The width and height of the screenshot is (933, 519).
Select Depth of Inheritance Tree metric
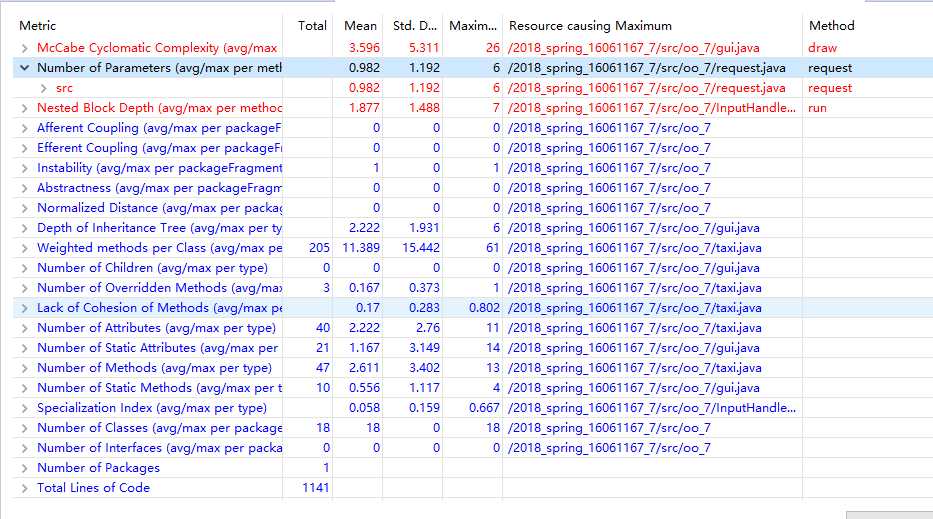pos(159,228)
